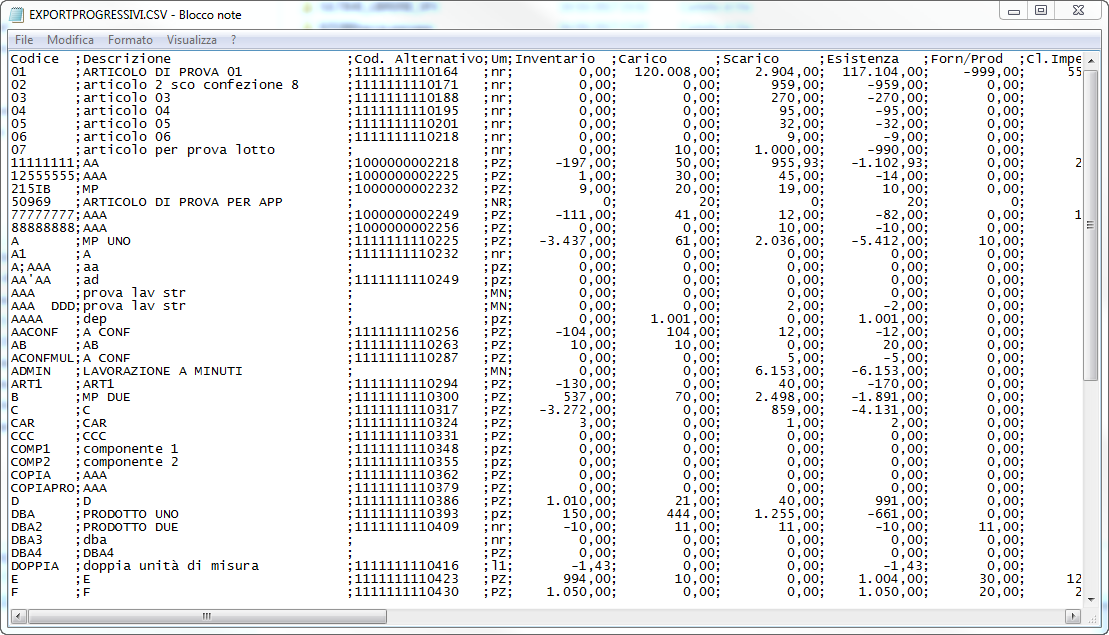The image size is (1109, 635).
Task: Click the vertical scrollbar thumb
Action: point(1091,225)
